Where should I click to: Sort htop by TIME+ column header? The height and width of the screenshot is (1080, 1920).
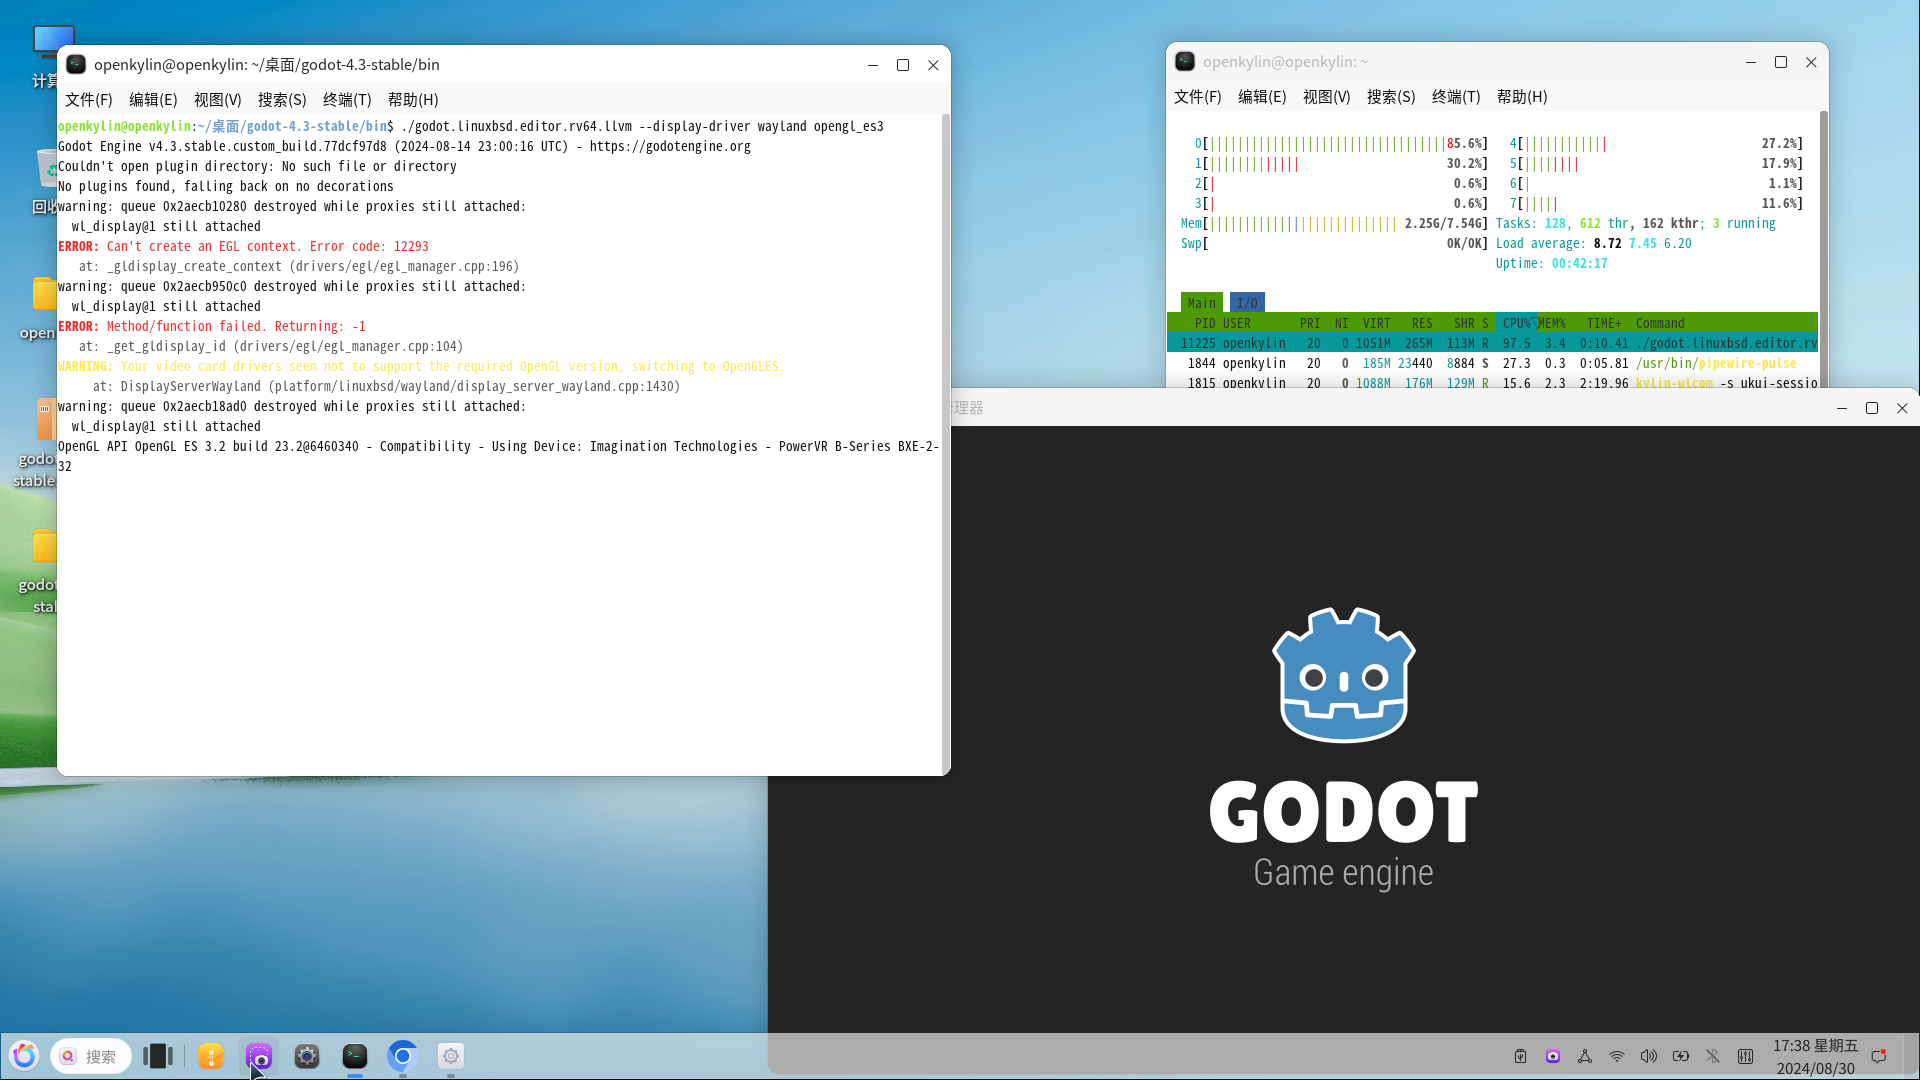click(1604, 323)
